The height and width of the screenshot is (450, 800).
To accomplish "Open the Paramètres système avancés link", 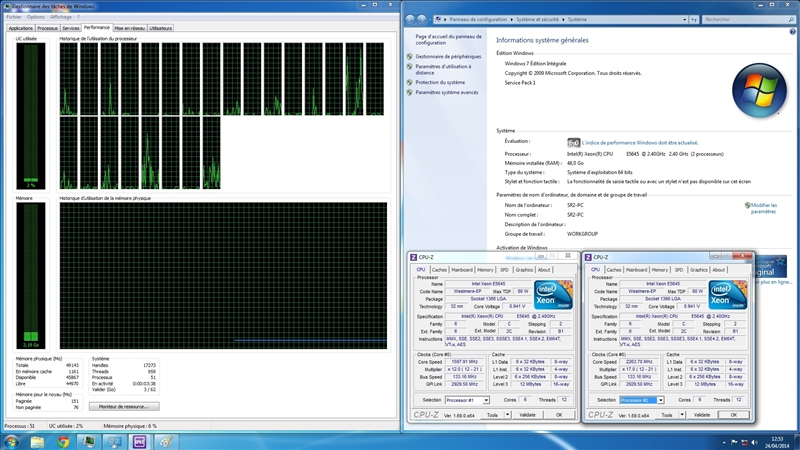I will coord(447,92).
